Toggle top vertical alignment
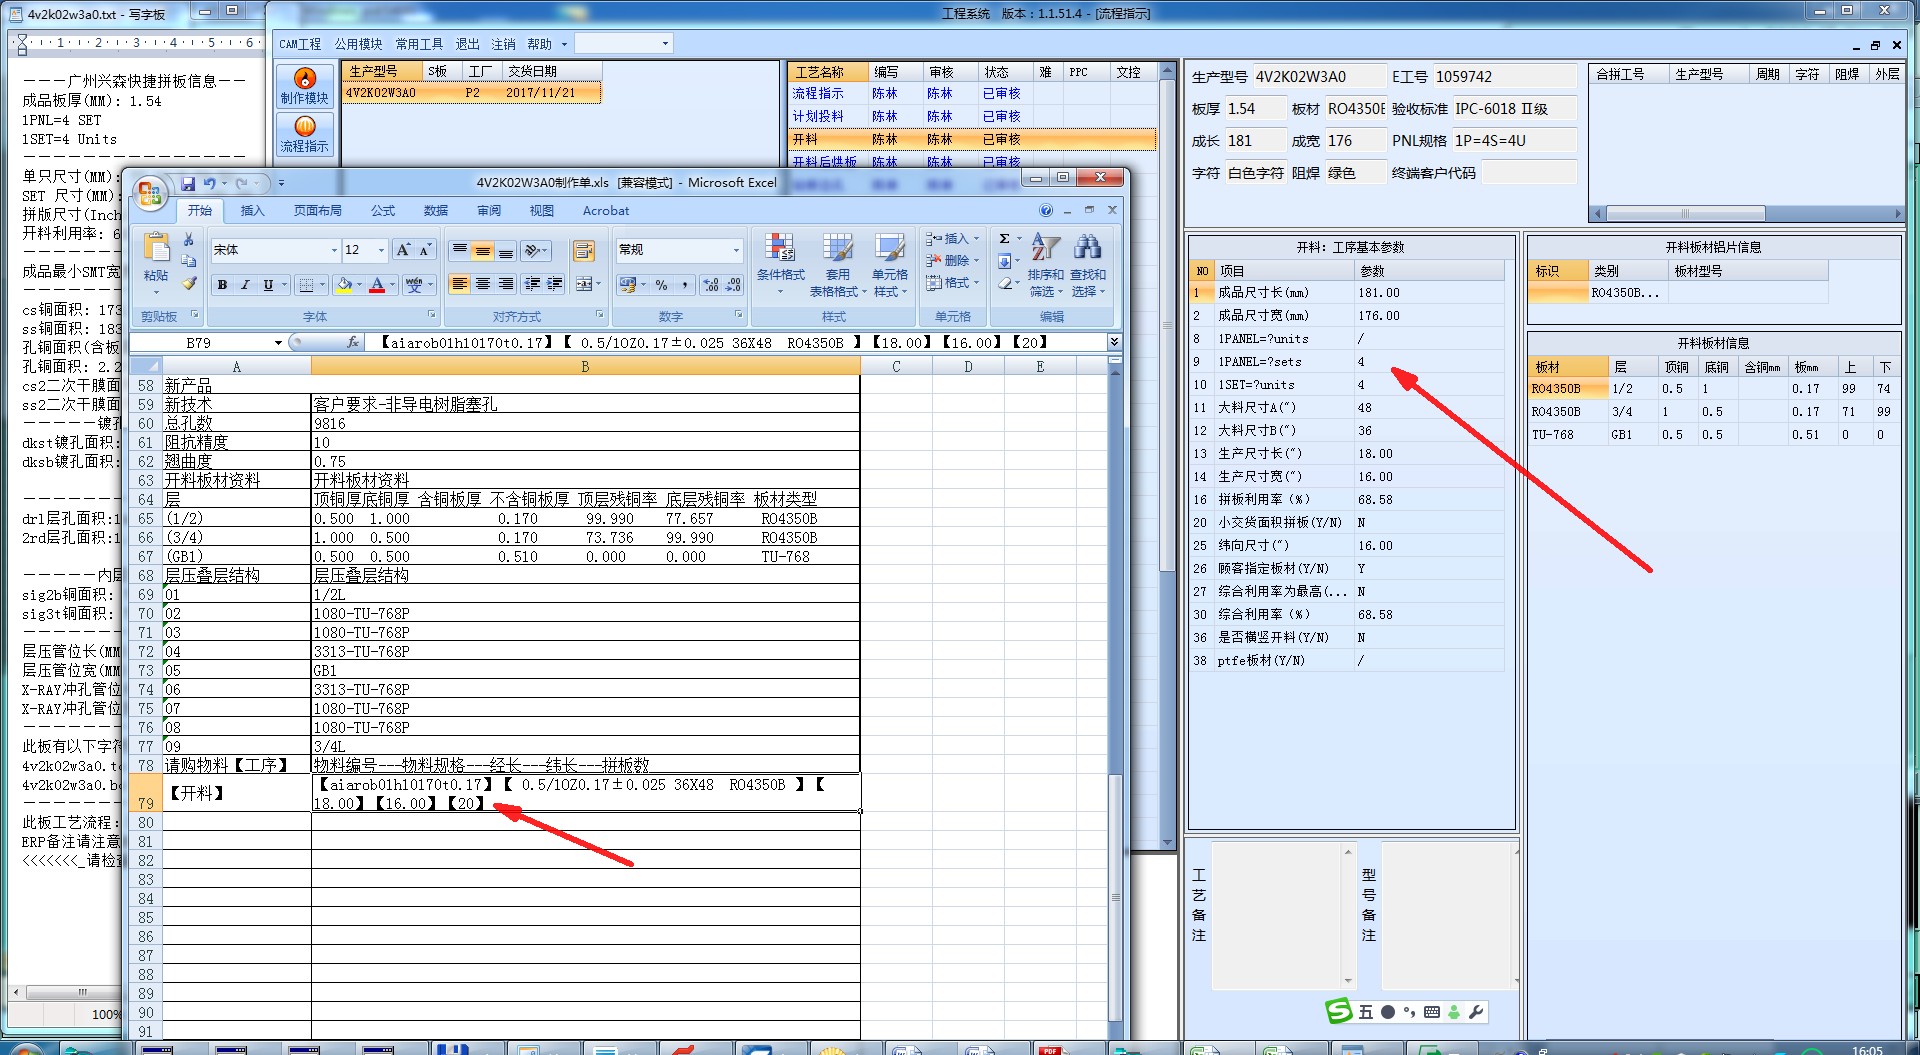This screenshot has width=1920, height=1055. click(459, 250)
